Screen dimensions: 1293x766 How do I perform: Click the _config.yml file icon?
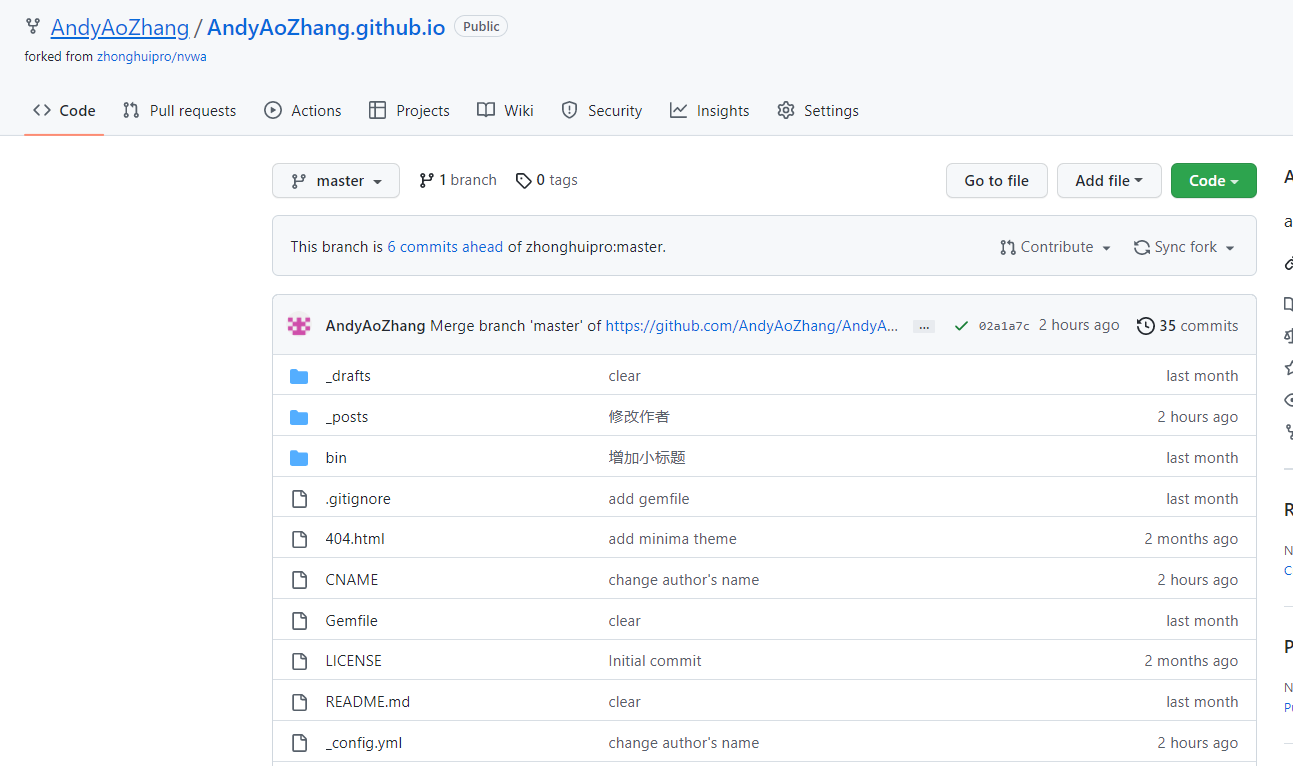(299, 743)
